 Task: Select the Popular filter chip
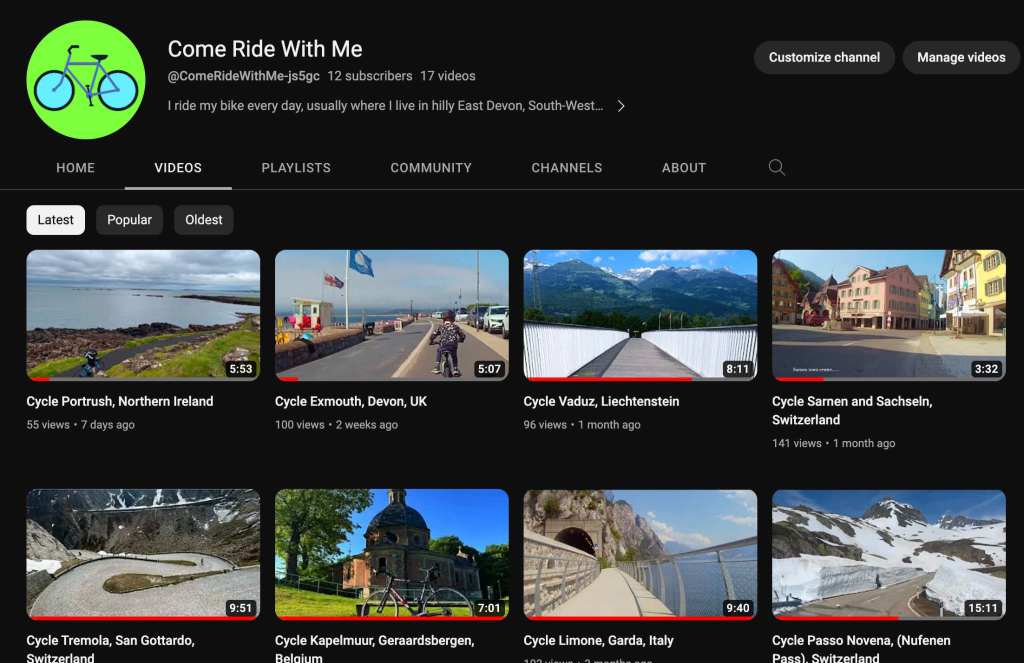[x=129, y=220]
